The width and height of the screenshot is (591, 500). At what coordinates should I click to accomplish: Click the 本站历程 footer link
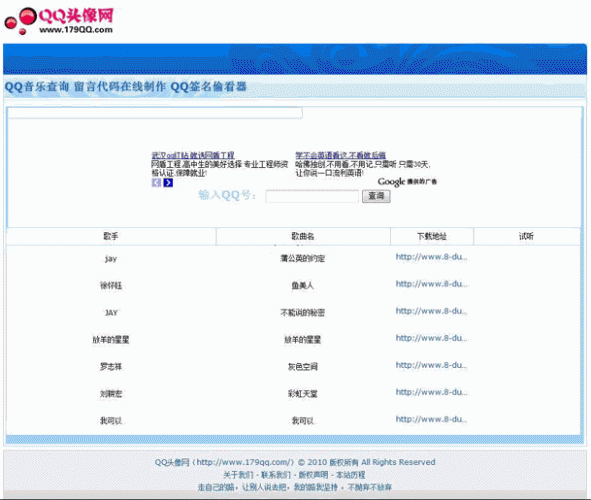[x=351, y=475]
